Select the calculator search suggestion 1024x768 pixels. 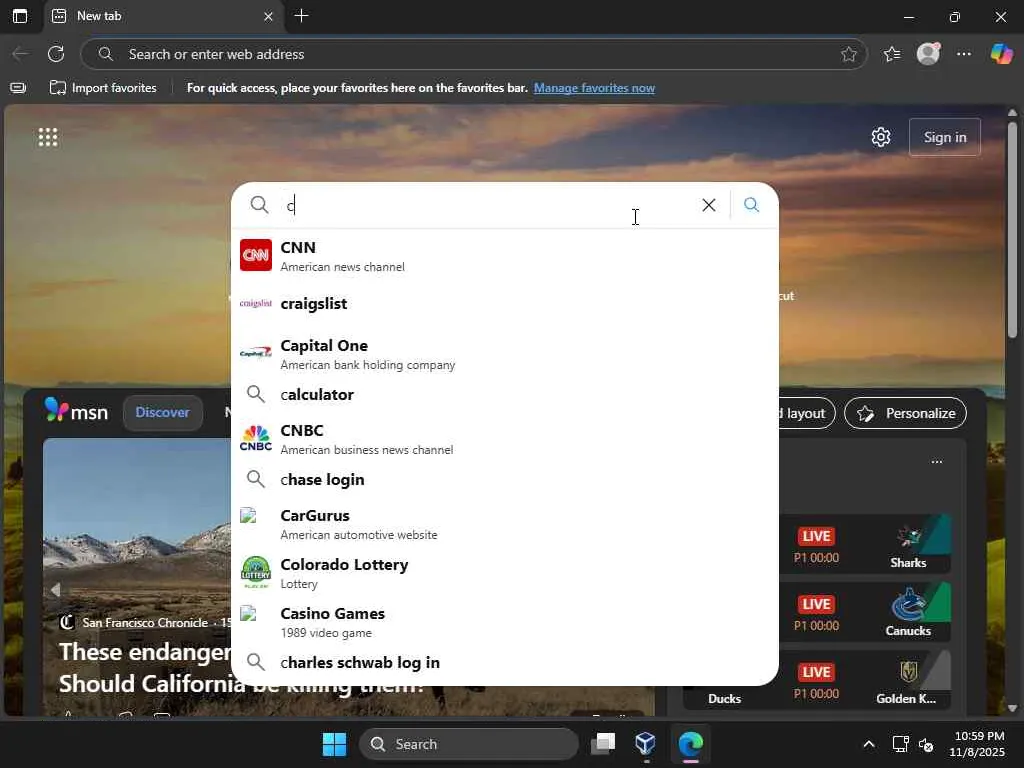pyautogui.click(x=505, y=394)
